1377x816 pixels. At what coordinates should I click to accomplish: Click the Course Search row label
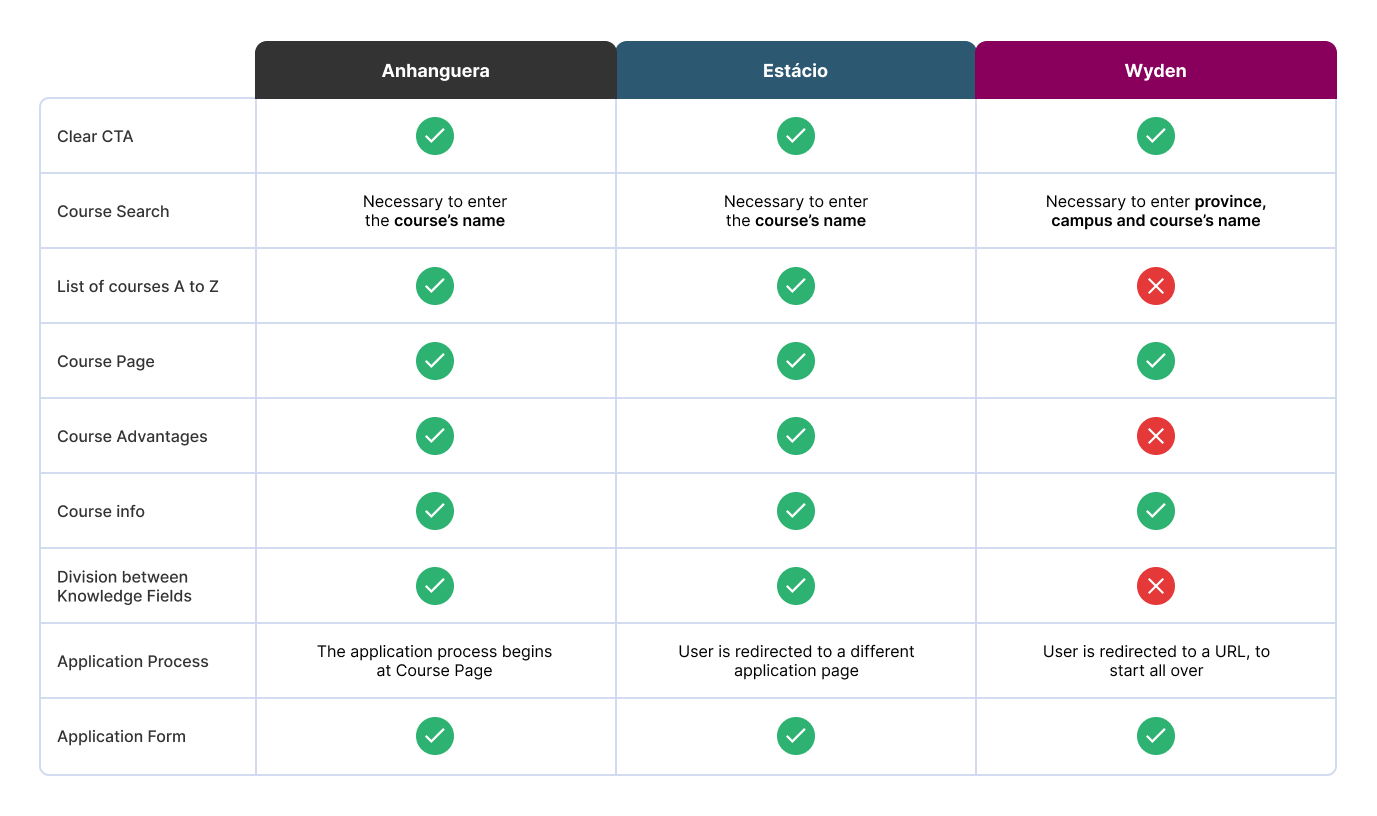[113, 211]
